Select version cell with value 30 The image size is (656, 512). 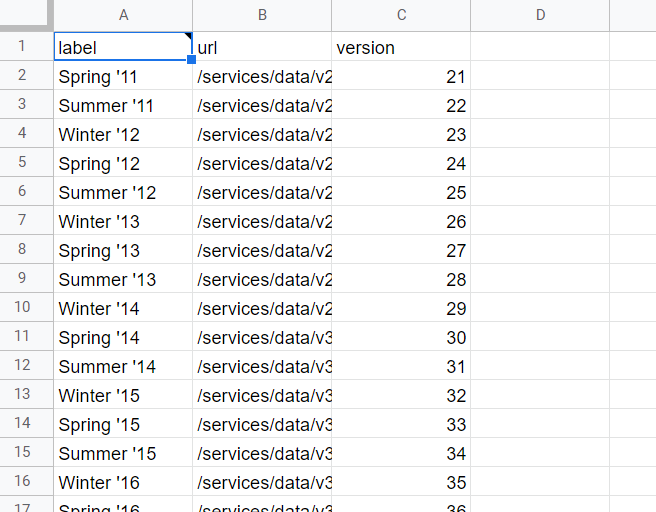coord(401,336)
